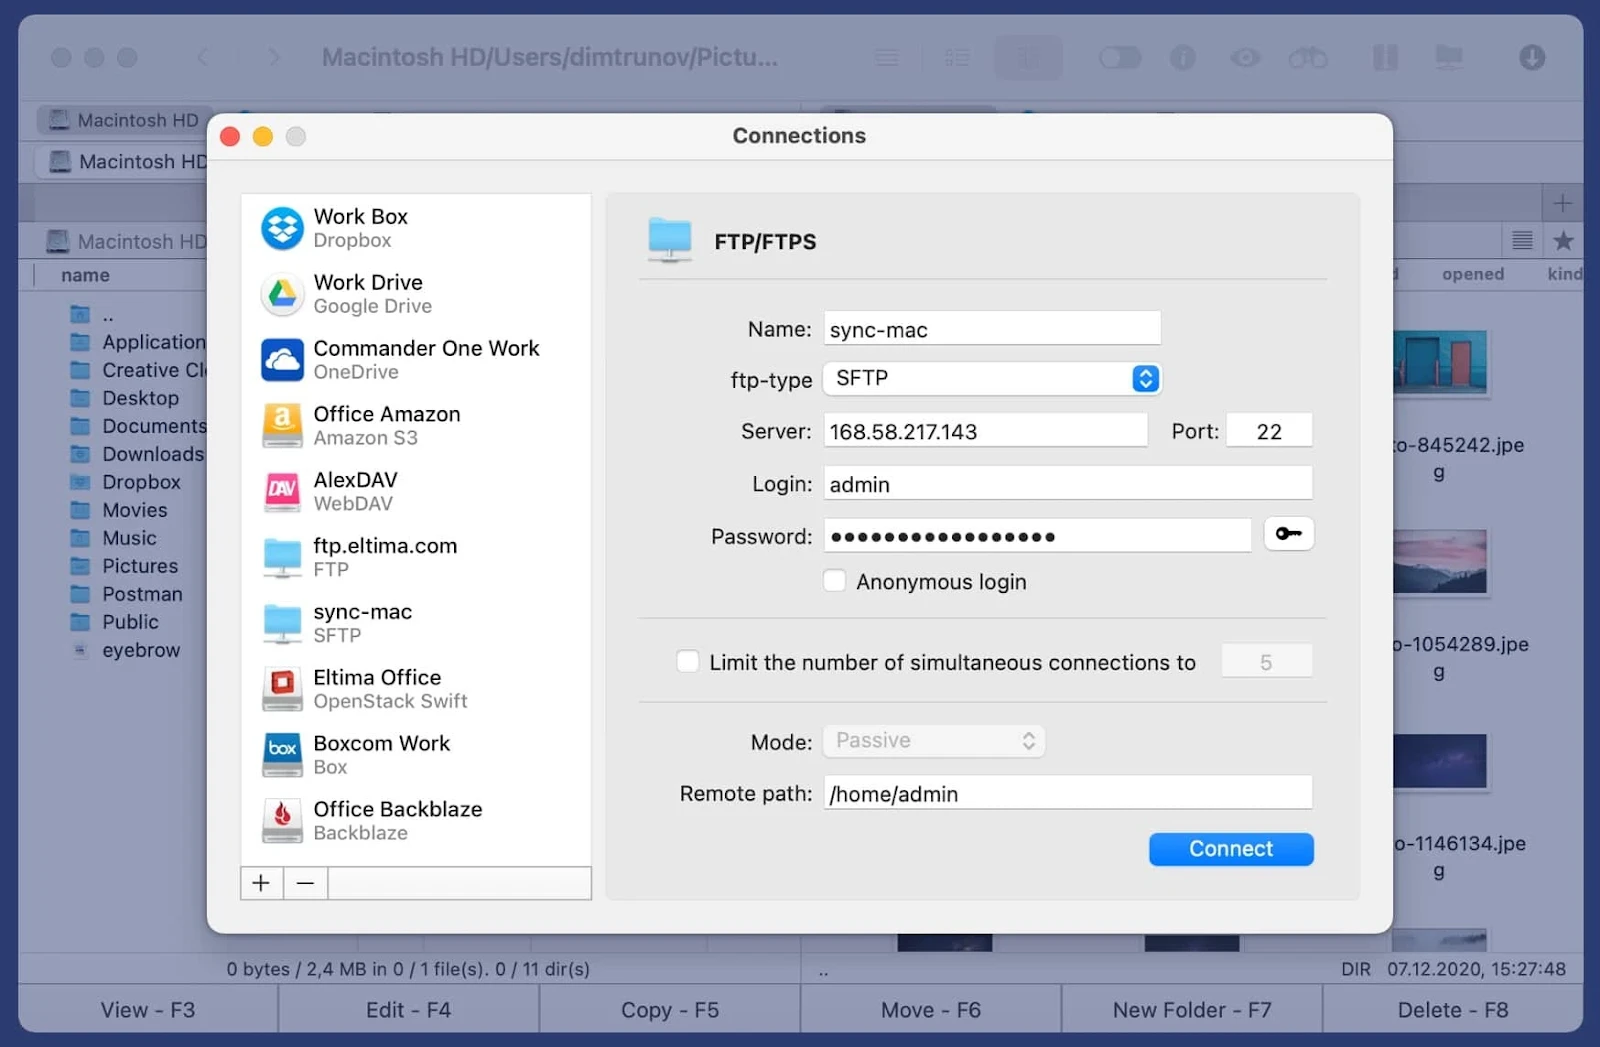Select the Office Backblaze connection icon
This screenshot has width=1600, height=1047.
coord(282,821)
